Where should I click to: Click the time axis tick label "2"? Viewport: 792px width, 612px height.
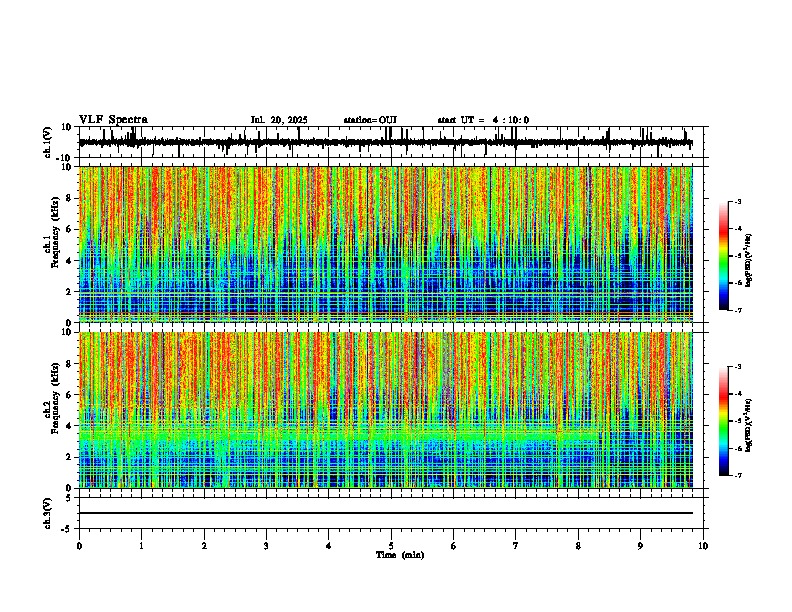(204, 546)
